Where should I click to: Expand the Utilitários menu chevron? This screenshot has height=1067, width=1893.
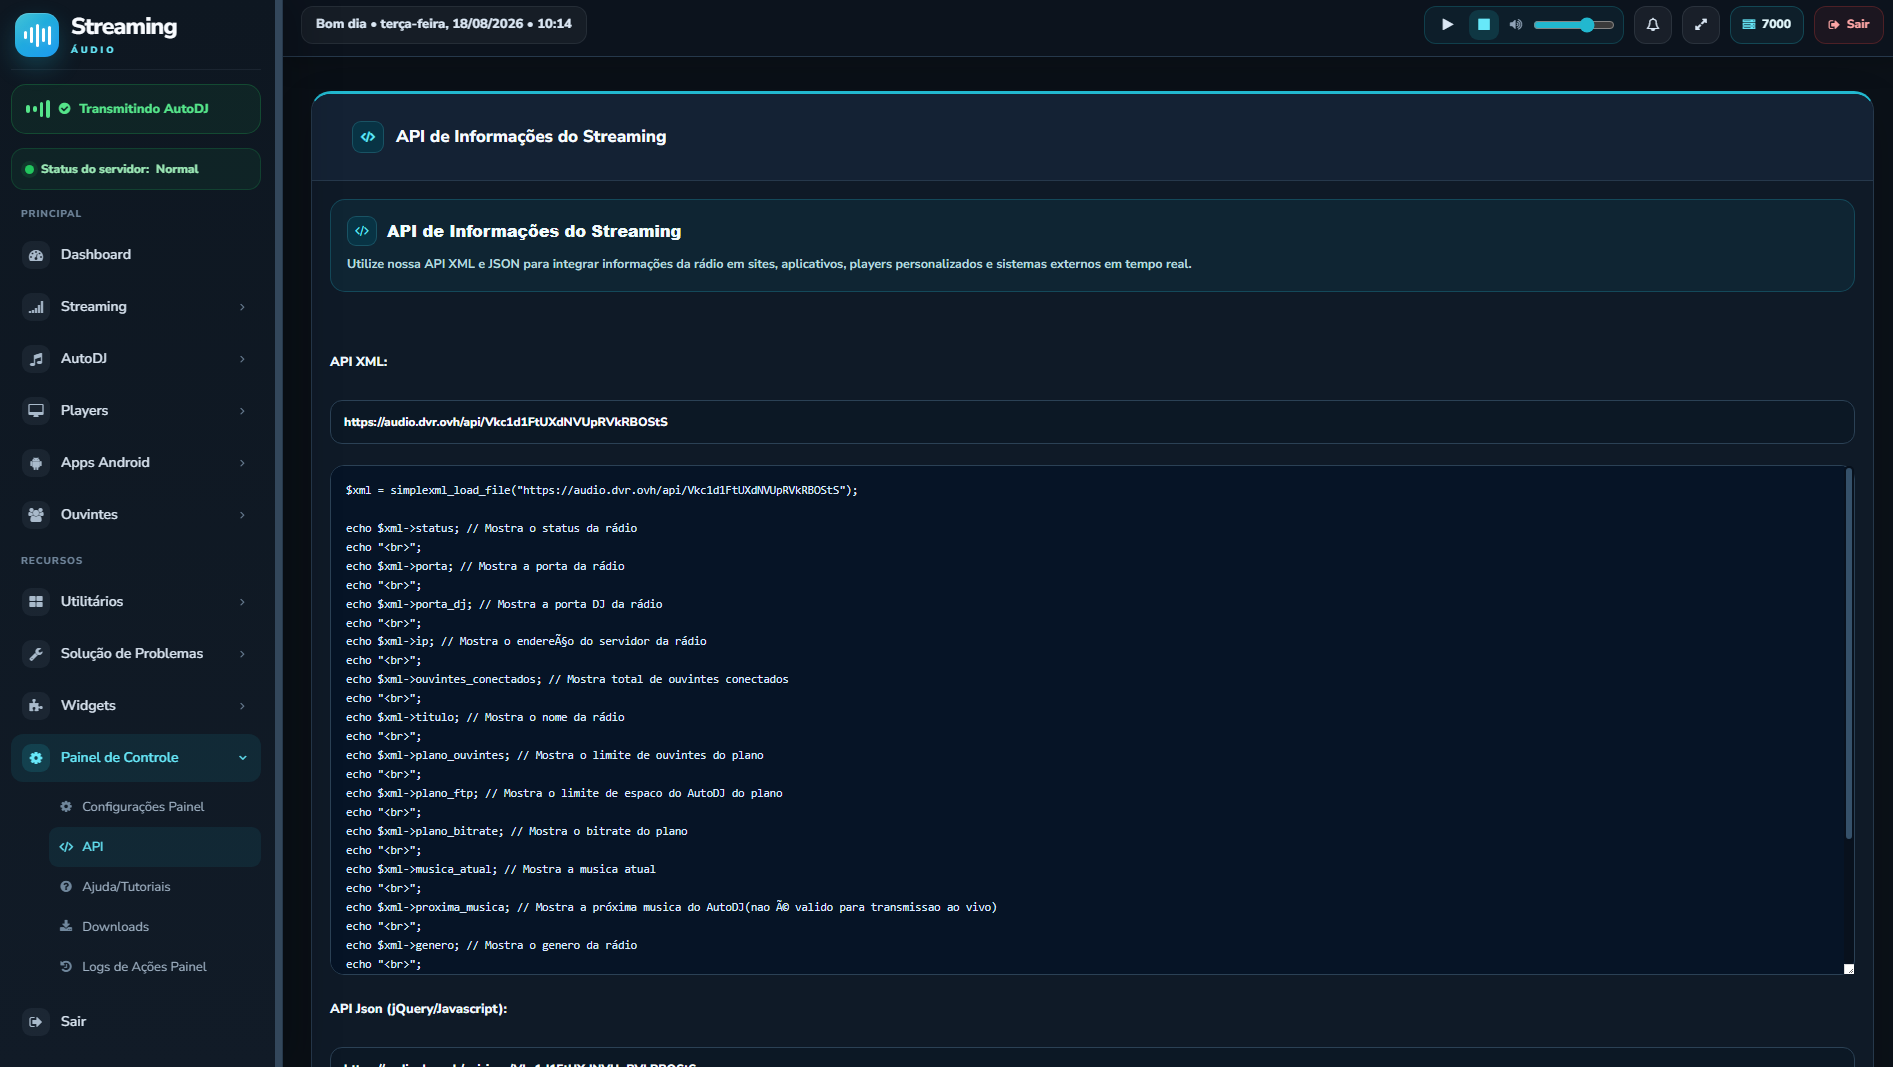pyautogui.click(x=242, y=602)
